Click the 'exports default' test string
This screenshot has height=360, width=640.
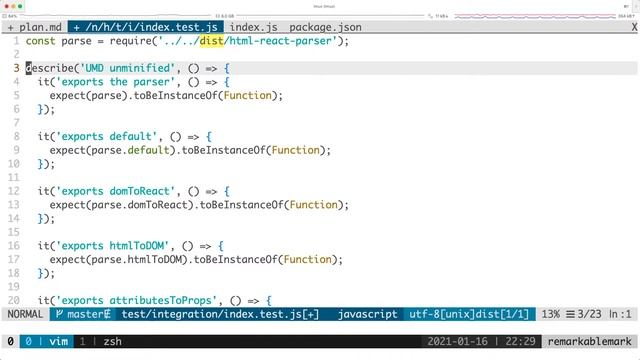tap(107, 137)
